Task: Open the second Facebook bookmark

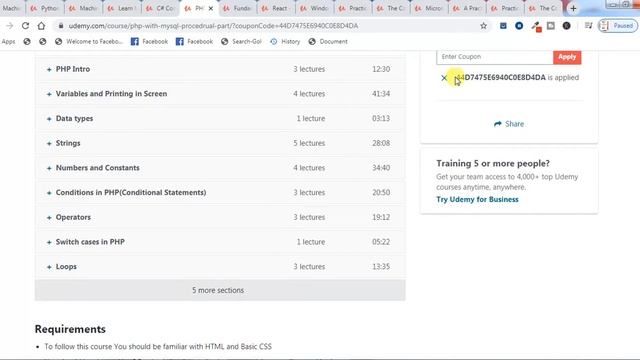Action: point(194,42)
